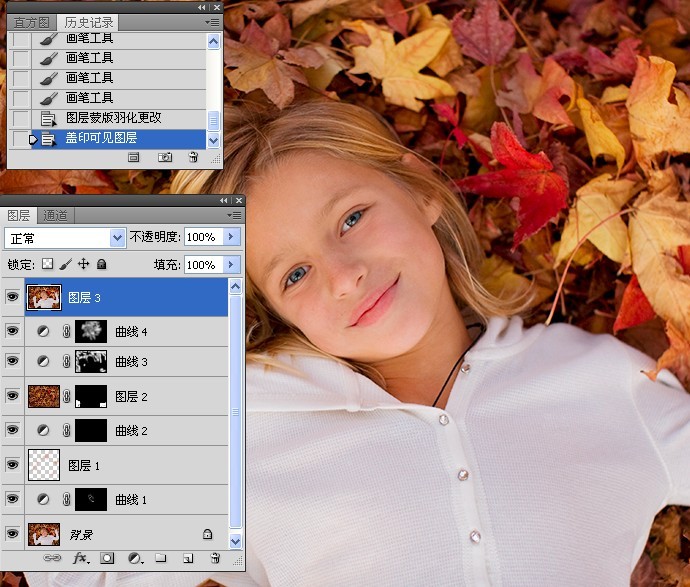Click Layers scrollbar up arrow
The image size is (690, 587).
coord(235,287)
